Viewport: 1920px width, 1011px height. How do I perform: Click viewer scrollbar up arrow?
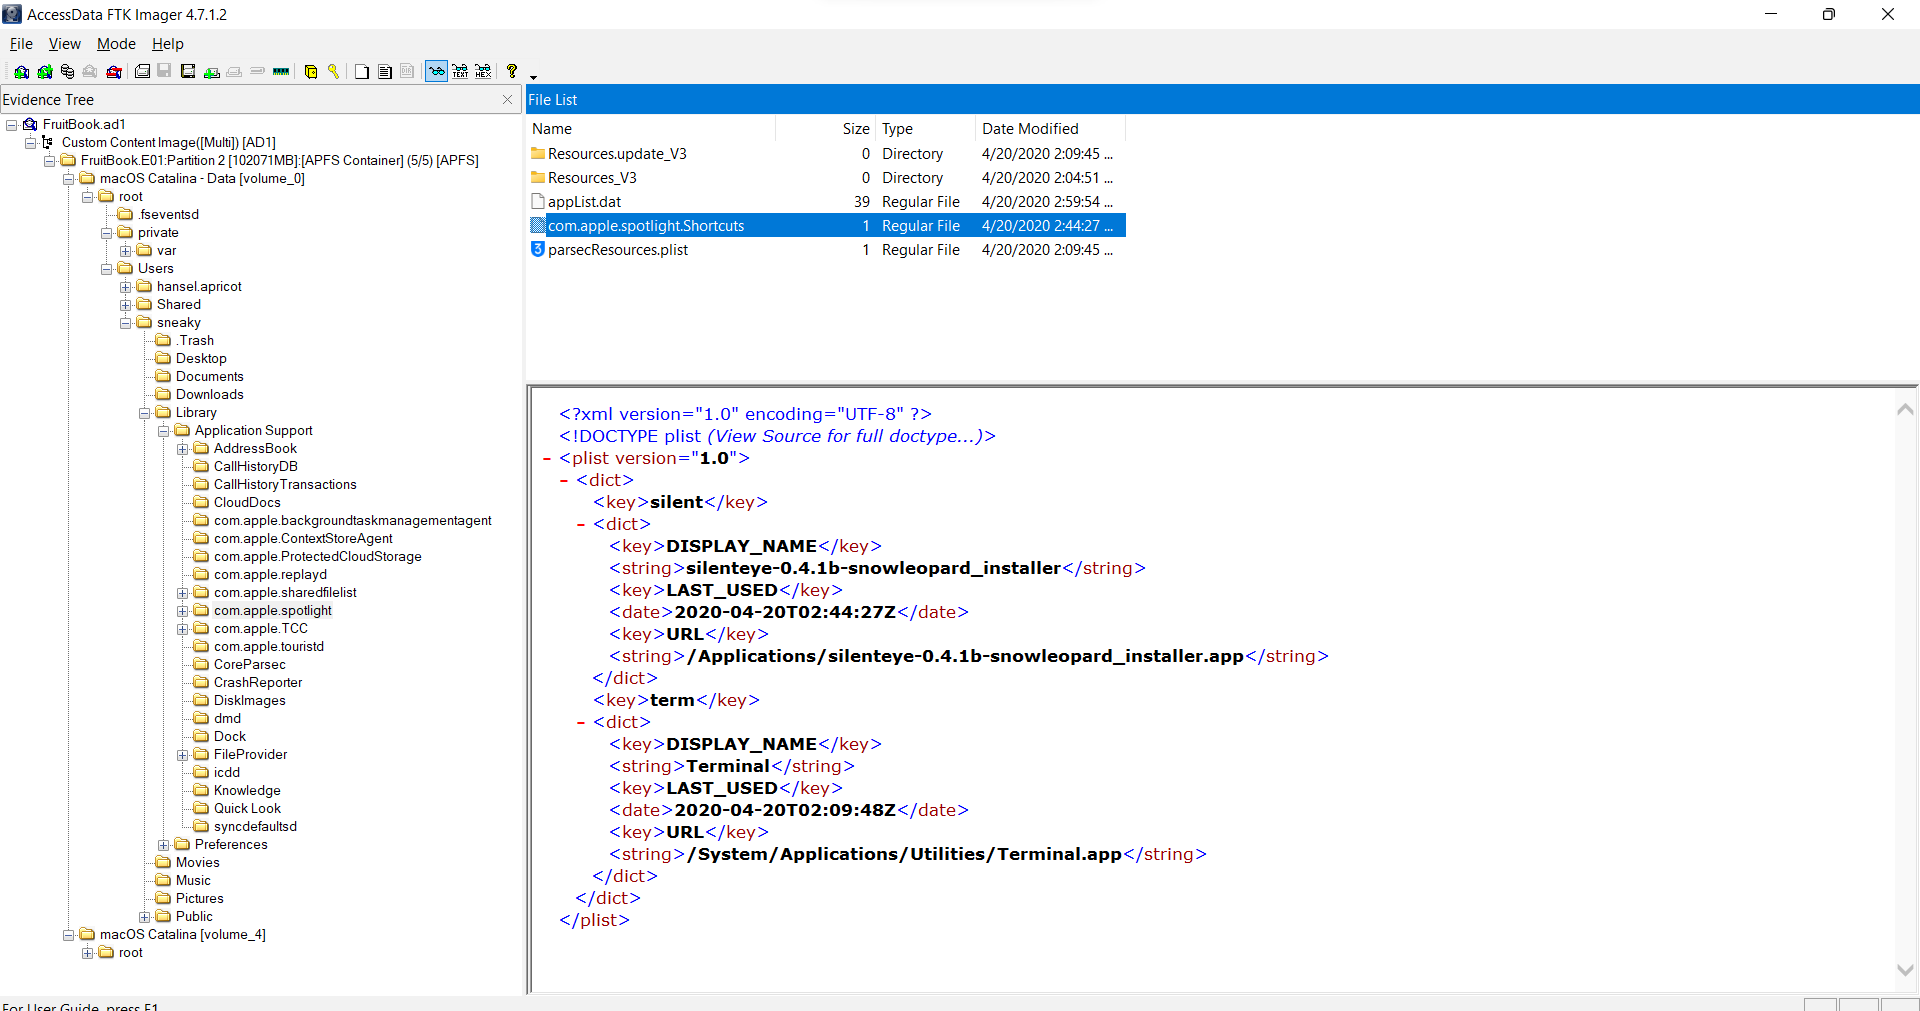tap(1906, 409)
